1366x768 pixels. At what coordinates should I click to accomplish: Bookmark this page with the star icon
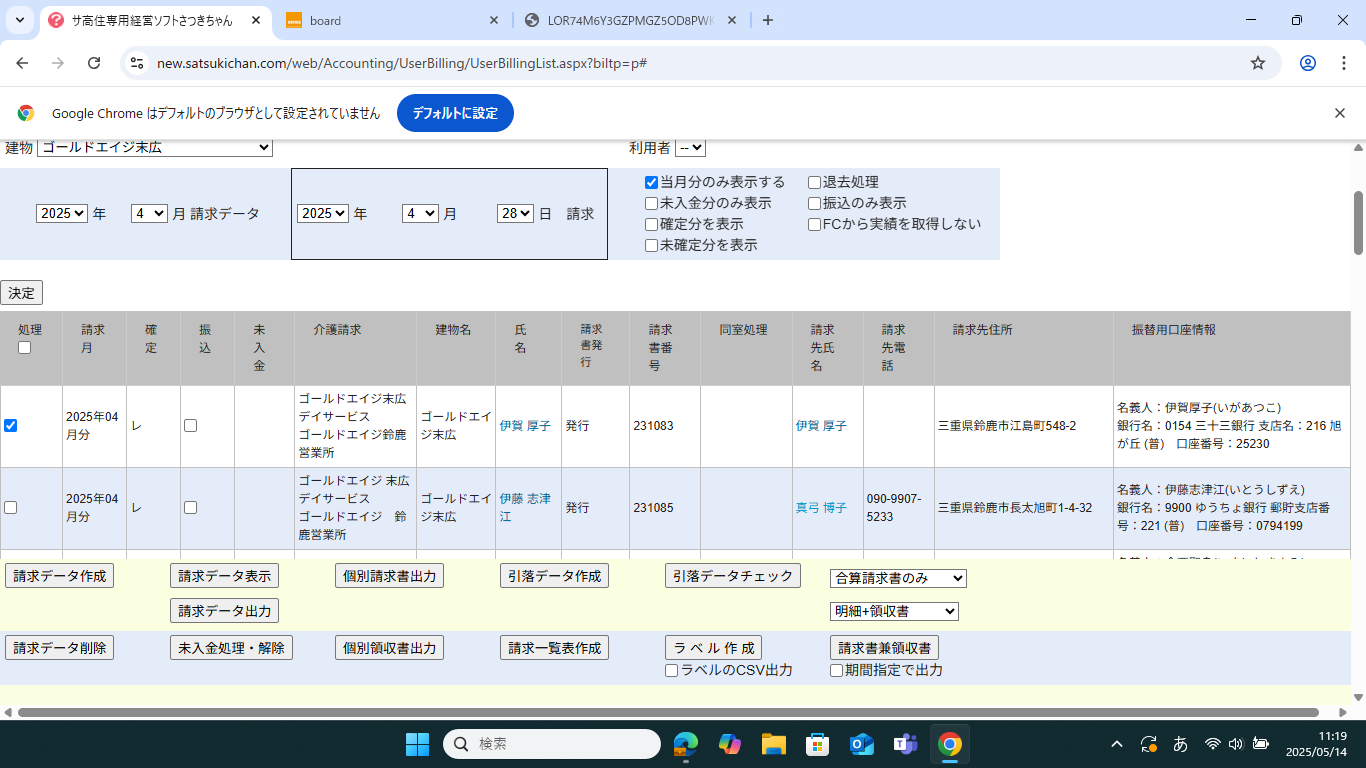pyautogui.click(x=1258, y=63)
